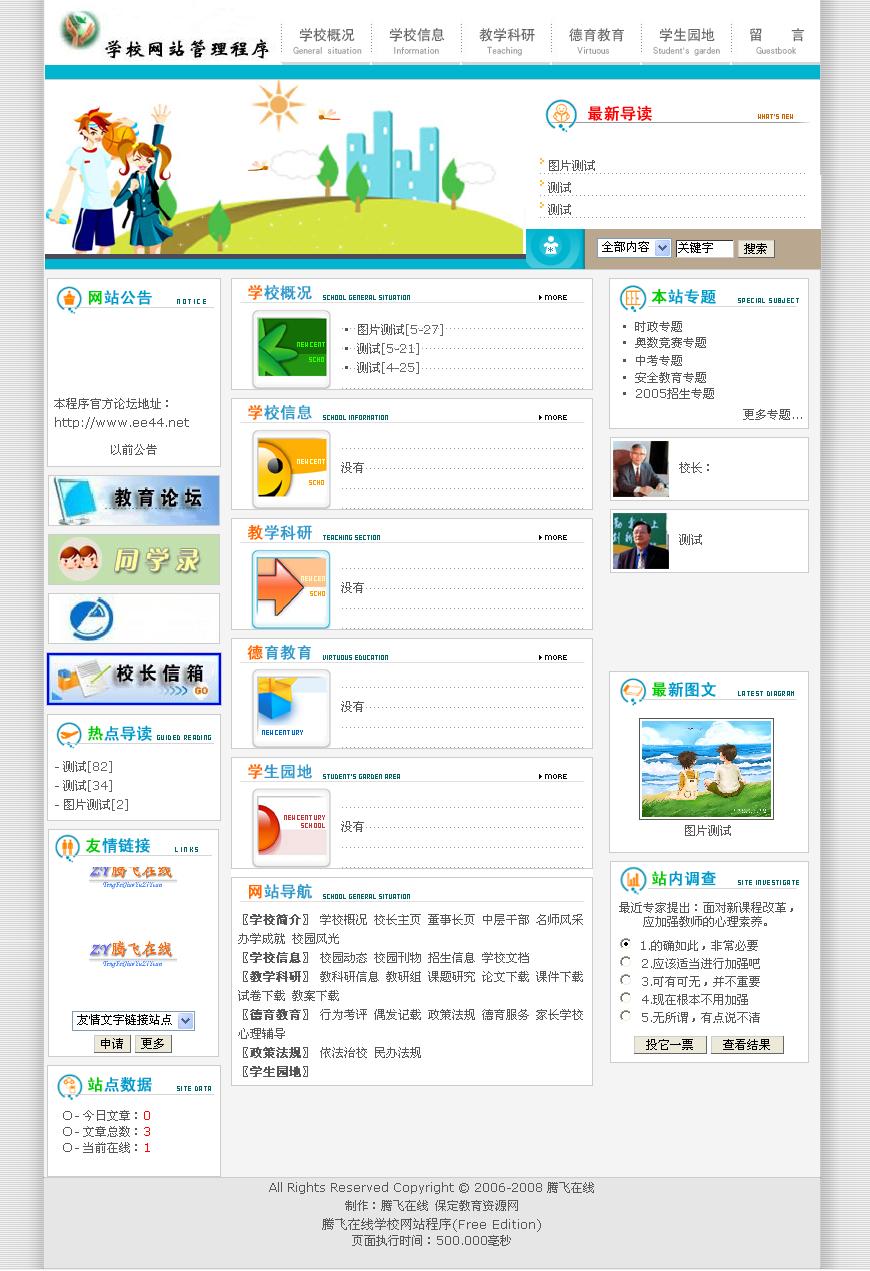Click the 搜索 search button
Image resolution: width=870 pixels, height=1271 pixels.
755,249
